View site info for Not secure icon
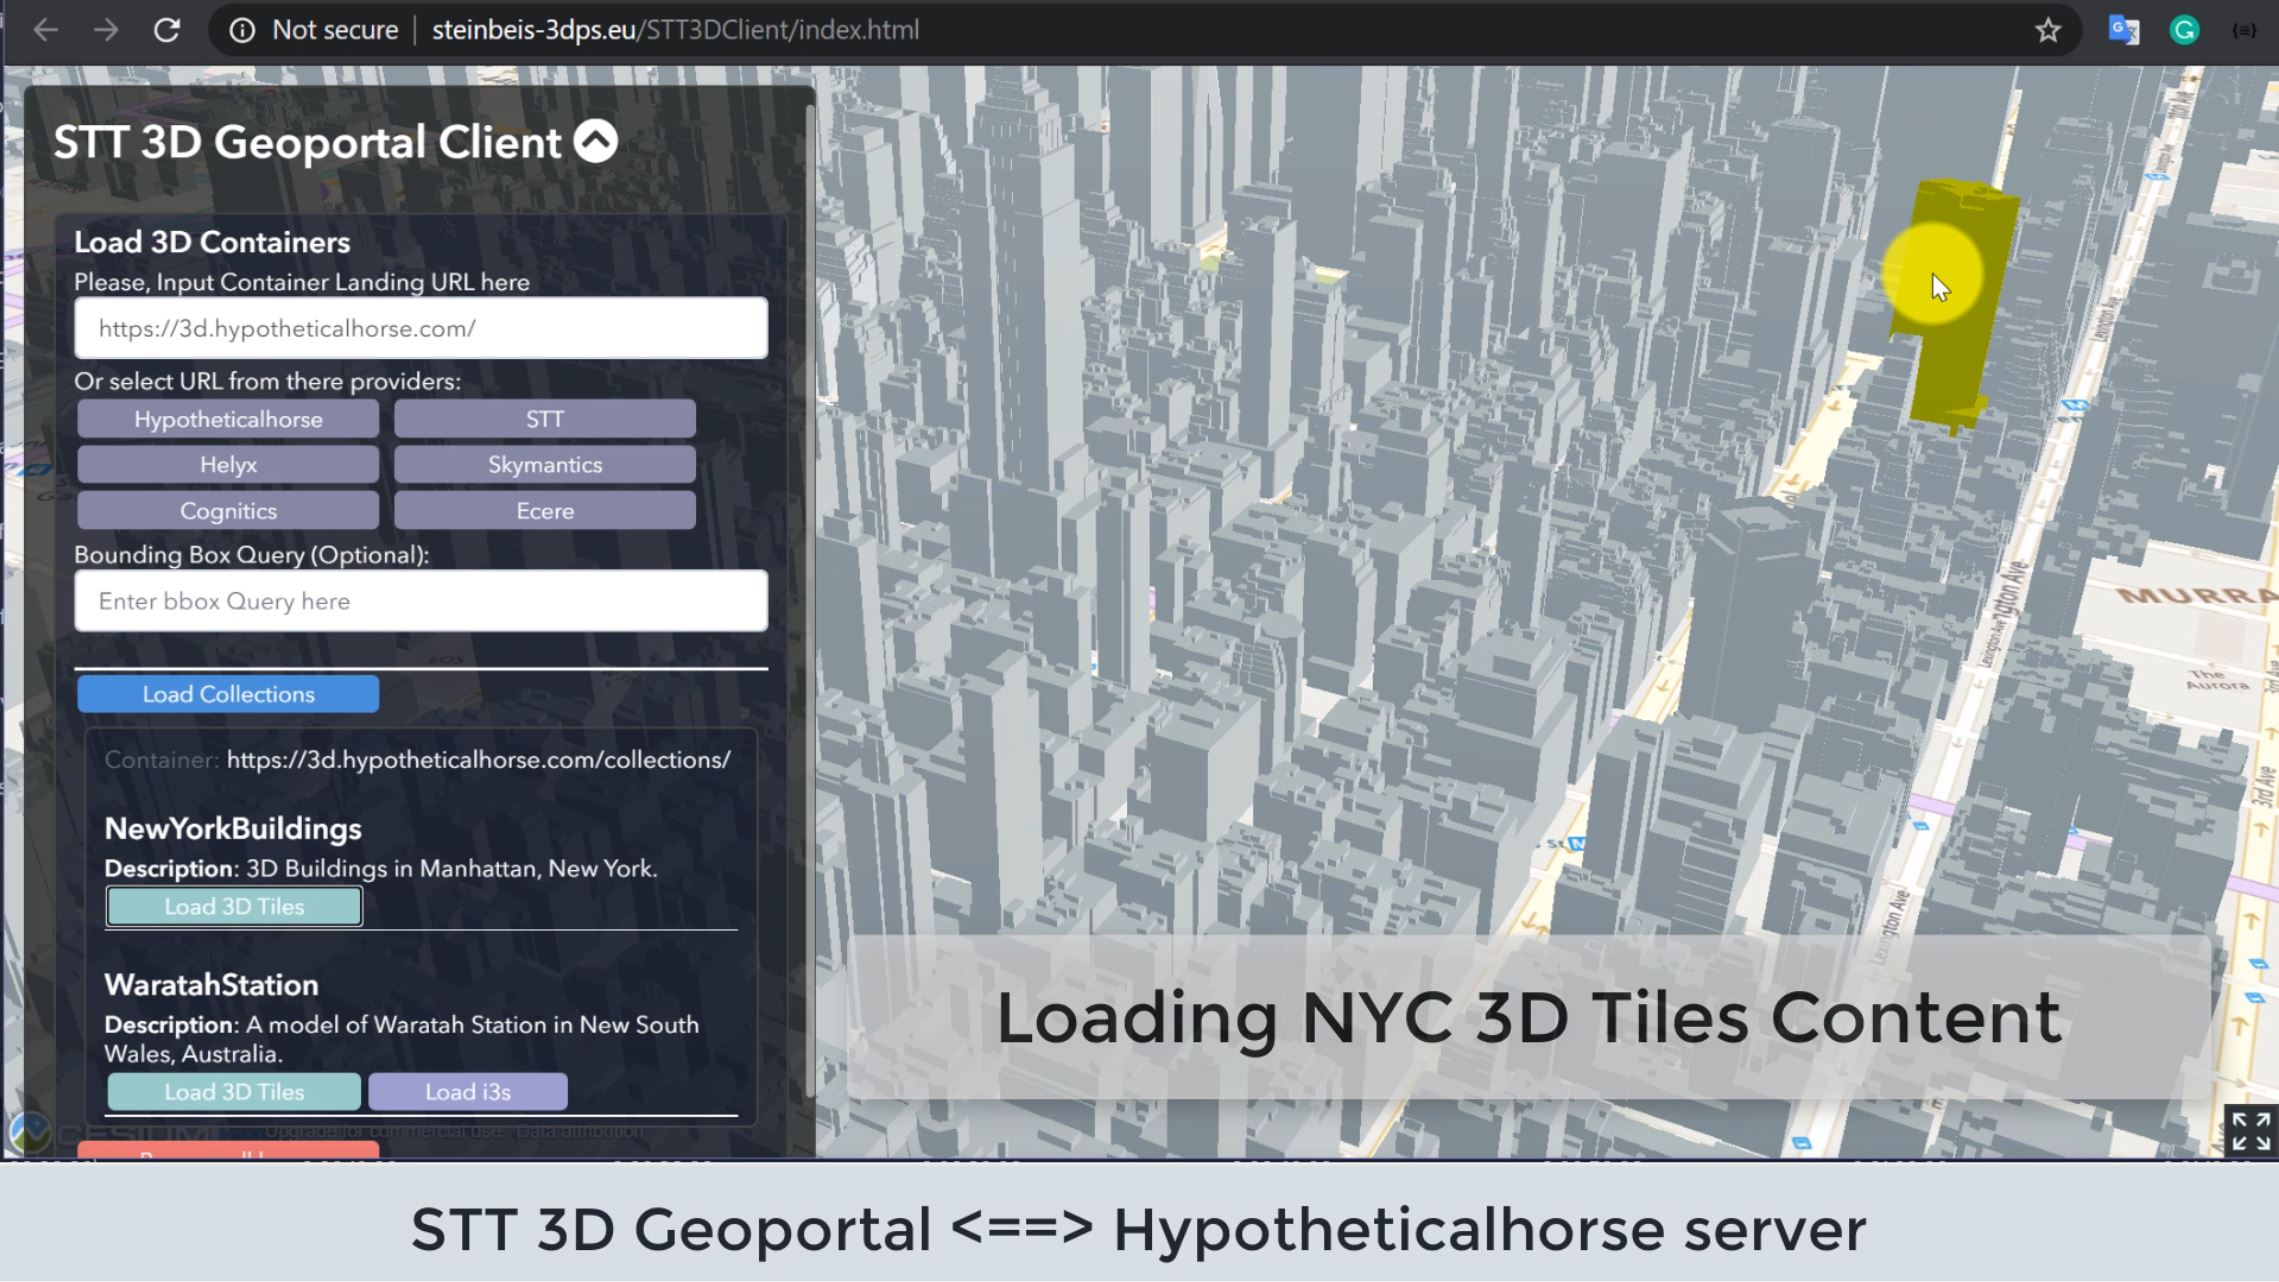Image resolution: width=2279 pixels, height=1282 pixels. coord(242,30)
